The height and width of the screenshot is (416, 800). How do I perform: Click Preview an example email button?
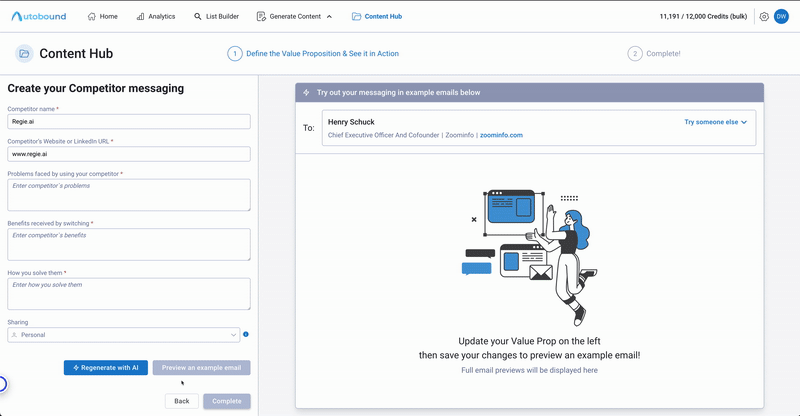(202, 368)
